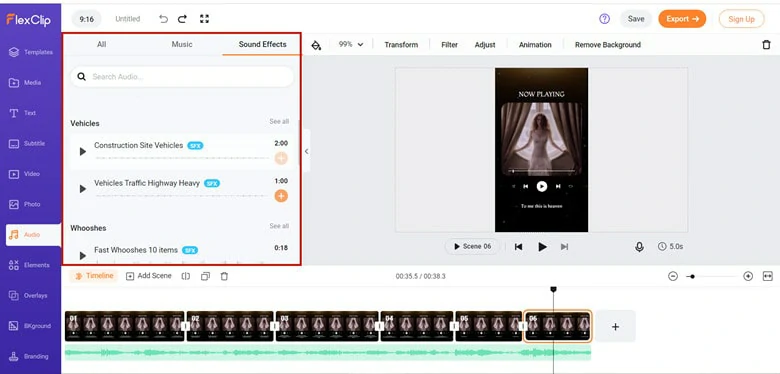The width and height of the screenshot is (780, 374).
Task: Click the redo arrow icon
Action: click(x=183, y=19)
